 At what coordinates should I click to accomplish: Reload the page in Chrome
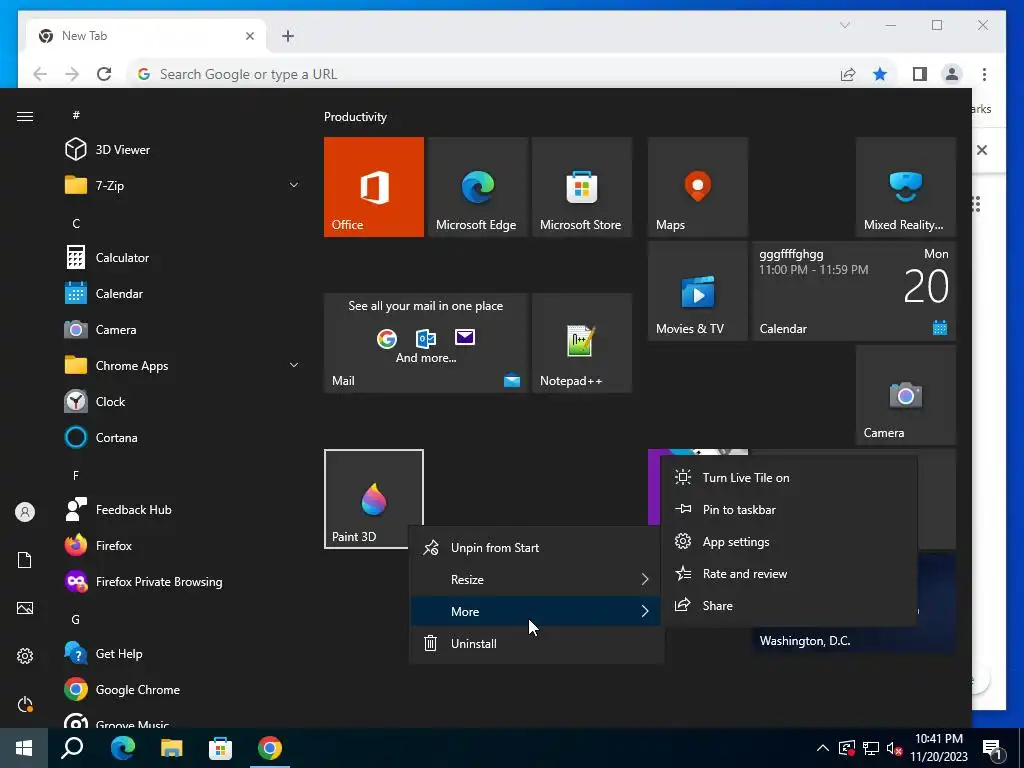pos(104,74)
